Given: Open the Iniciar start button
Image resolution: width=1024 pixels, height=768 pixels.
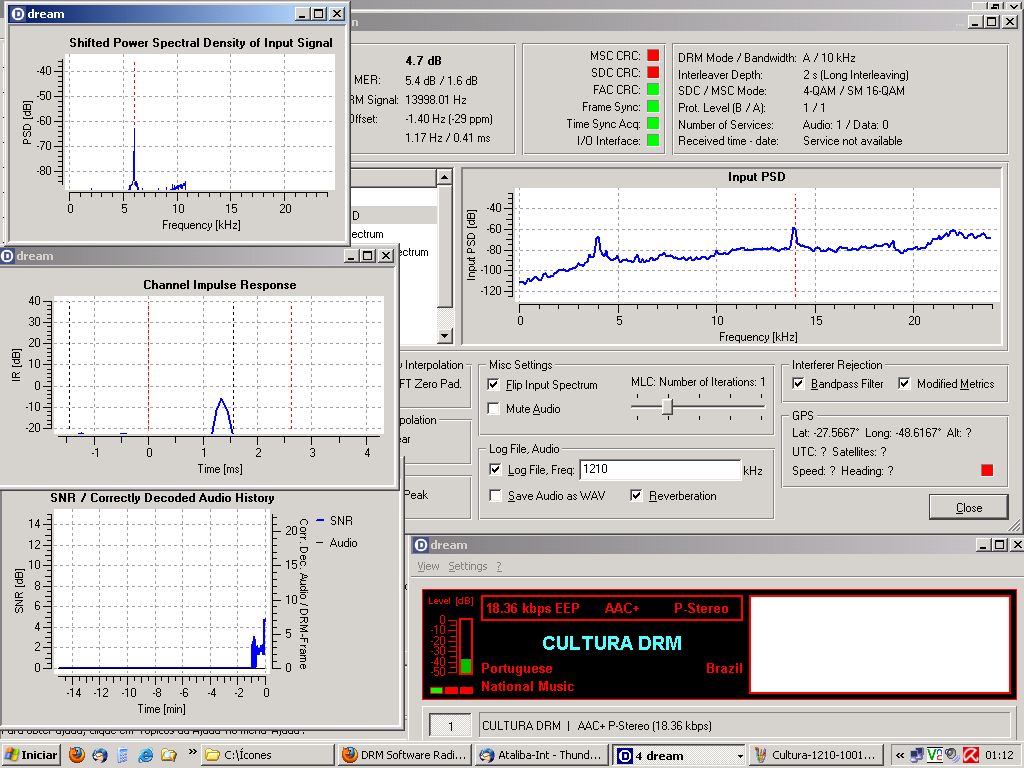Looking at the screenshot, I should pos(31,755).
